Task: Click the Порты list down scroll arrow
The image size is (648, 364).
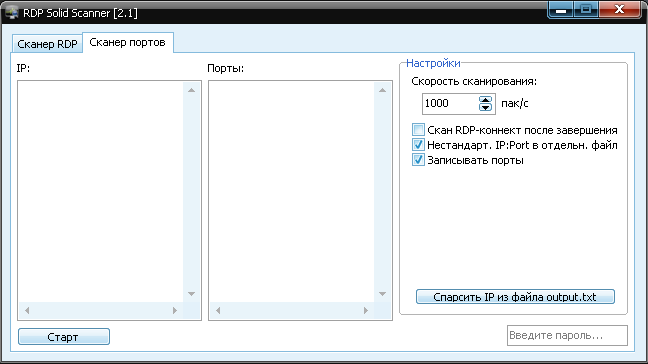Action: [382, 294]
